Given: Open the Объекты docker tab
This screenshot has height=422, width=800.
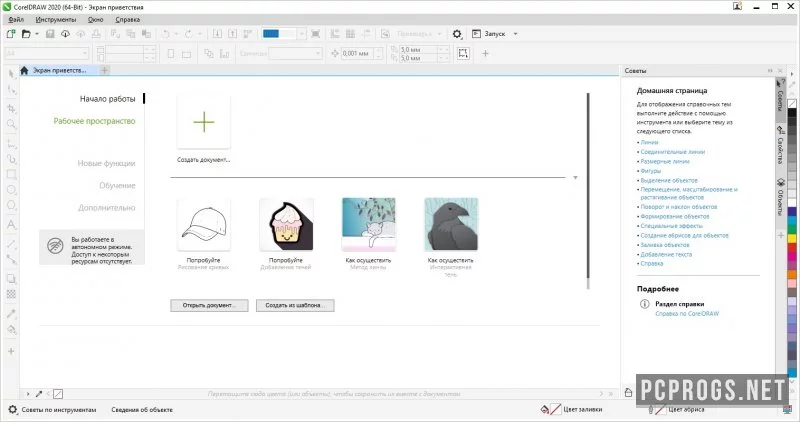Looking at the screenshot, I should 781,197.
